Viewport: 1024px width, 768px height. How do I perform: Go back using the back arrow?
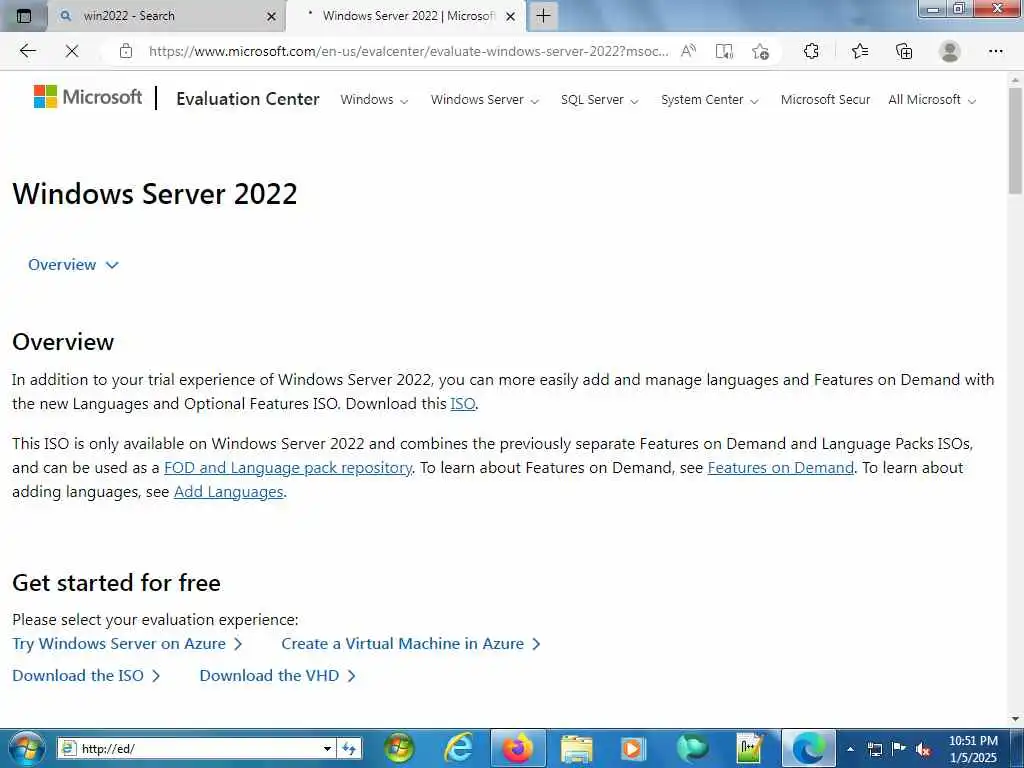[x=27, y=51]
